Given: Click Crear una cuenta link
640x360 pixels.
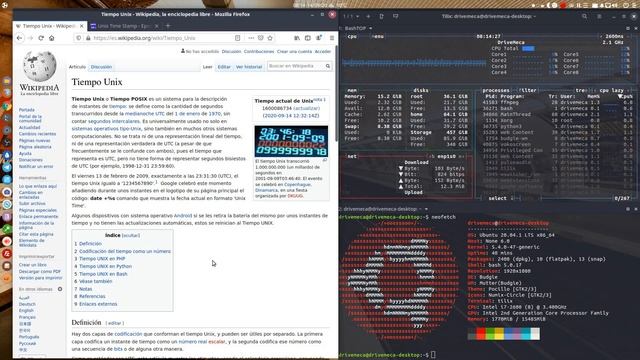Looking at the screenshot, I should [294, 51].
